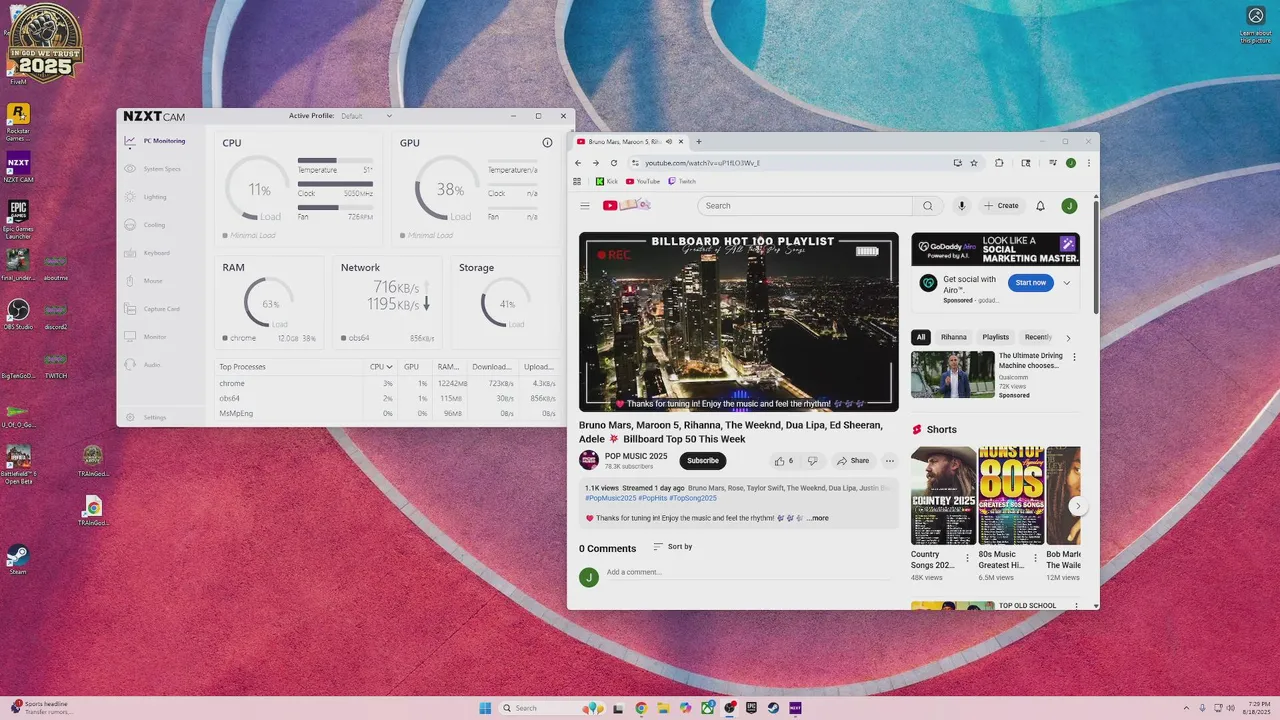This screenshot has width=1280, height=720.
Task: Select the All chip filter
Action: [x=921, y=337]
